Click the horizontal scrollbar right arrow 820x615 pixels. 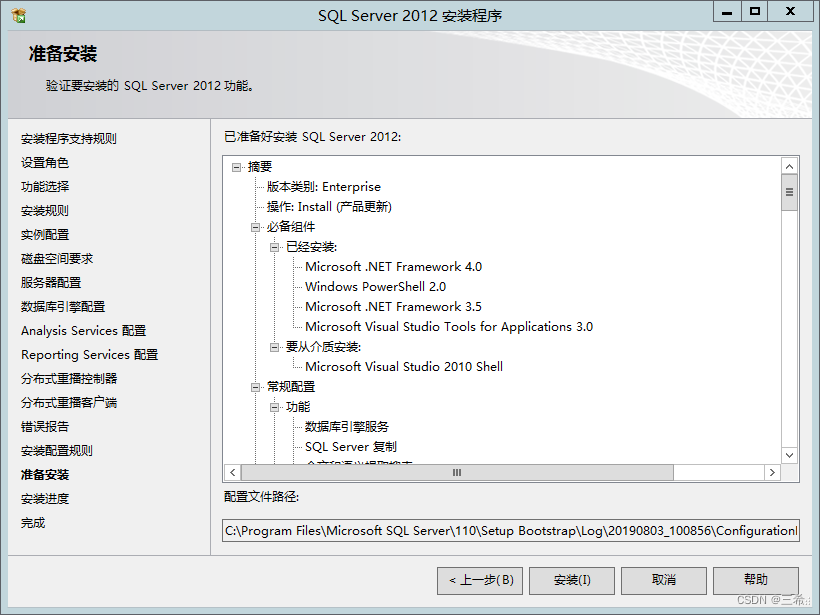pyautogui.click(x=773, y=471)
